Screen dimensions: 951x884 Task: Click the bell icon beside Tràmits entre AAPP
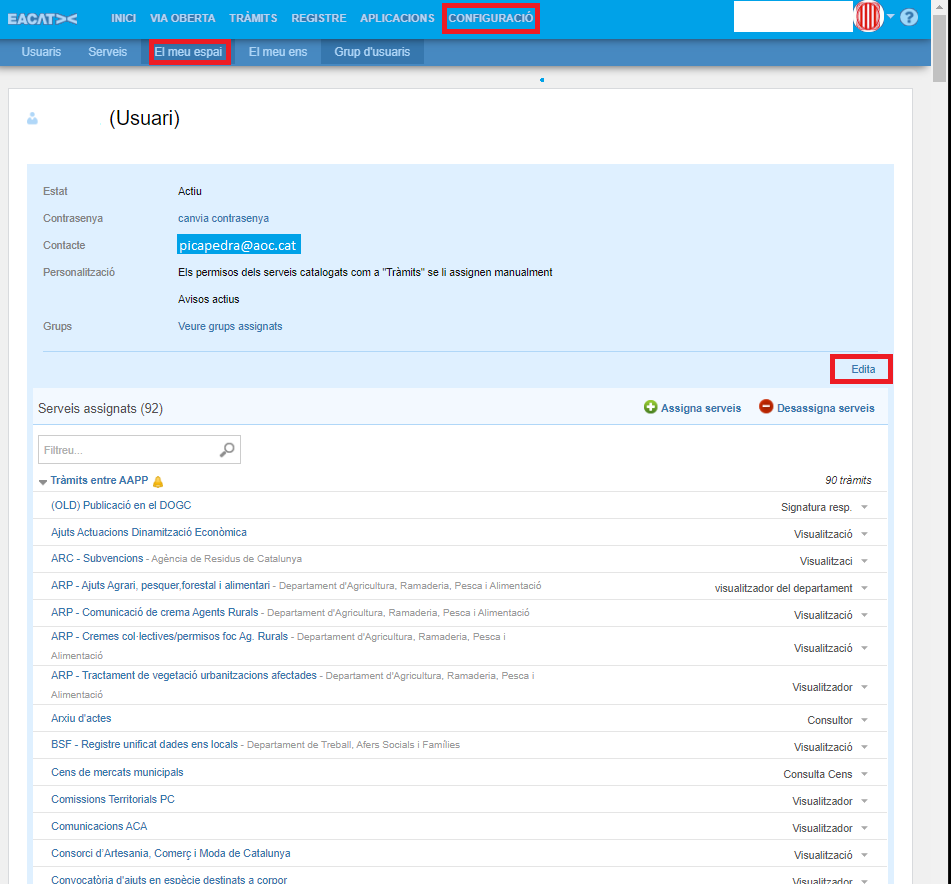[158, 481]
